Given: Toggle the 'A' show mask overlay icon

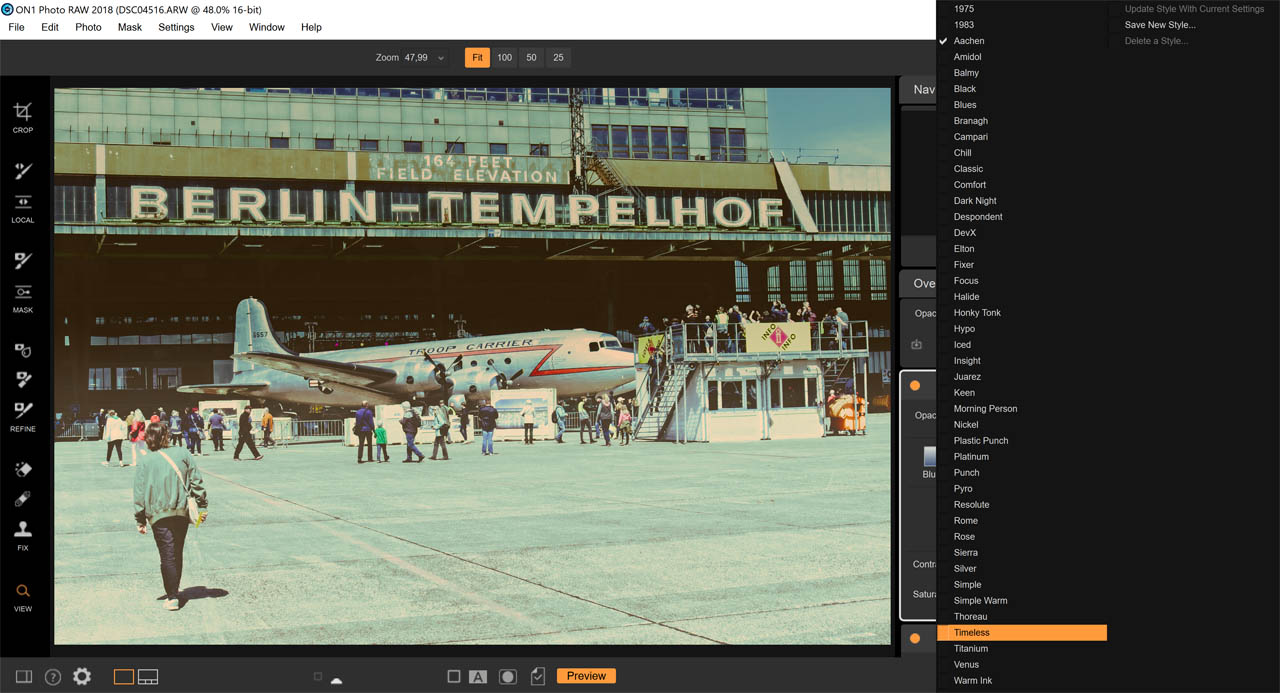Looking at the screenshot, I should click(478, 677).
